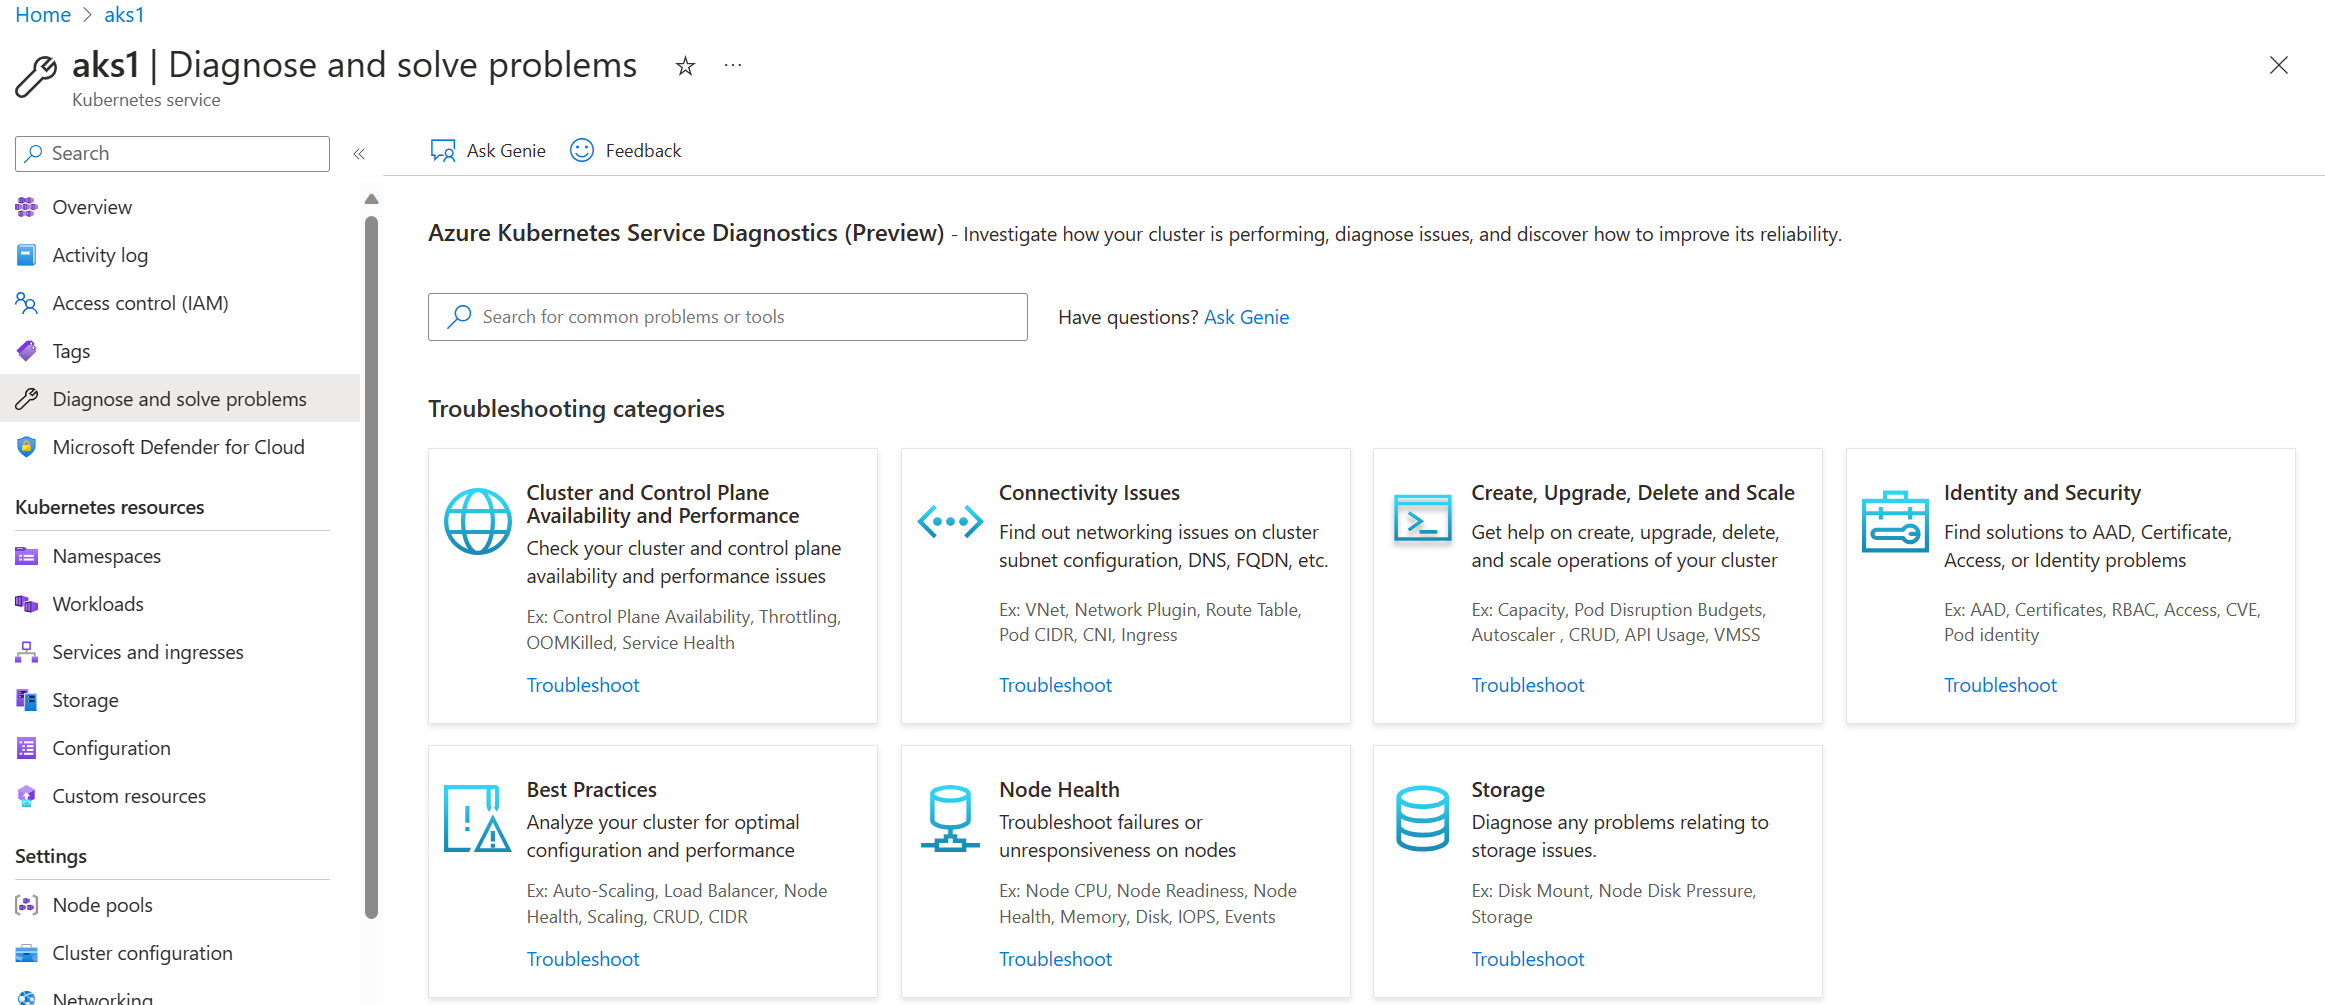The image size is (2325, 1005).
Task: Click the Best Practices warning icon
Action: (x=477, y=819)
